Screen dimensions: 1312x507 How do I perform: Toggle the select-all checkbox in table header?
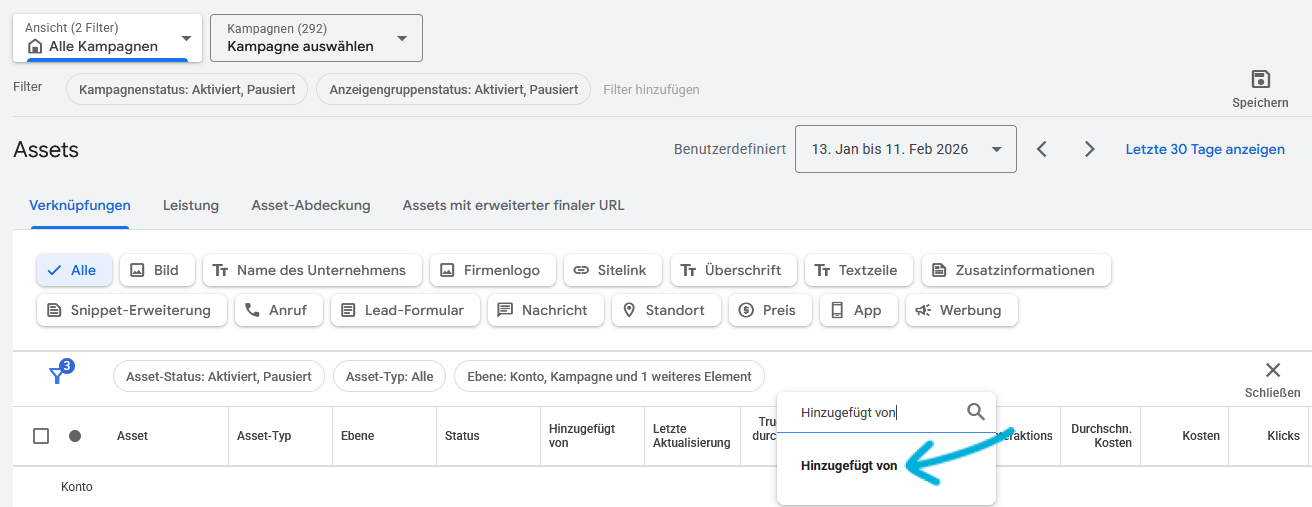tap(41, 436)
